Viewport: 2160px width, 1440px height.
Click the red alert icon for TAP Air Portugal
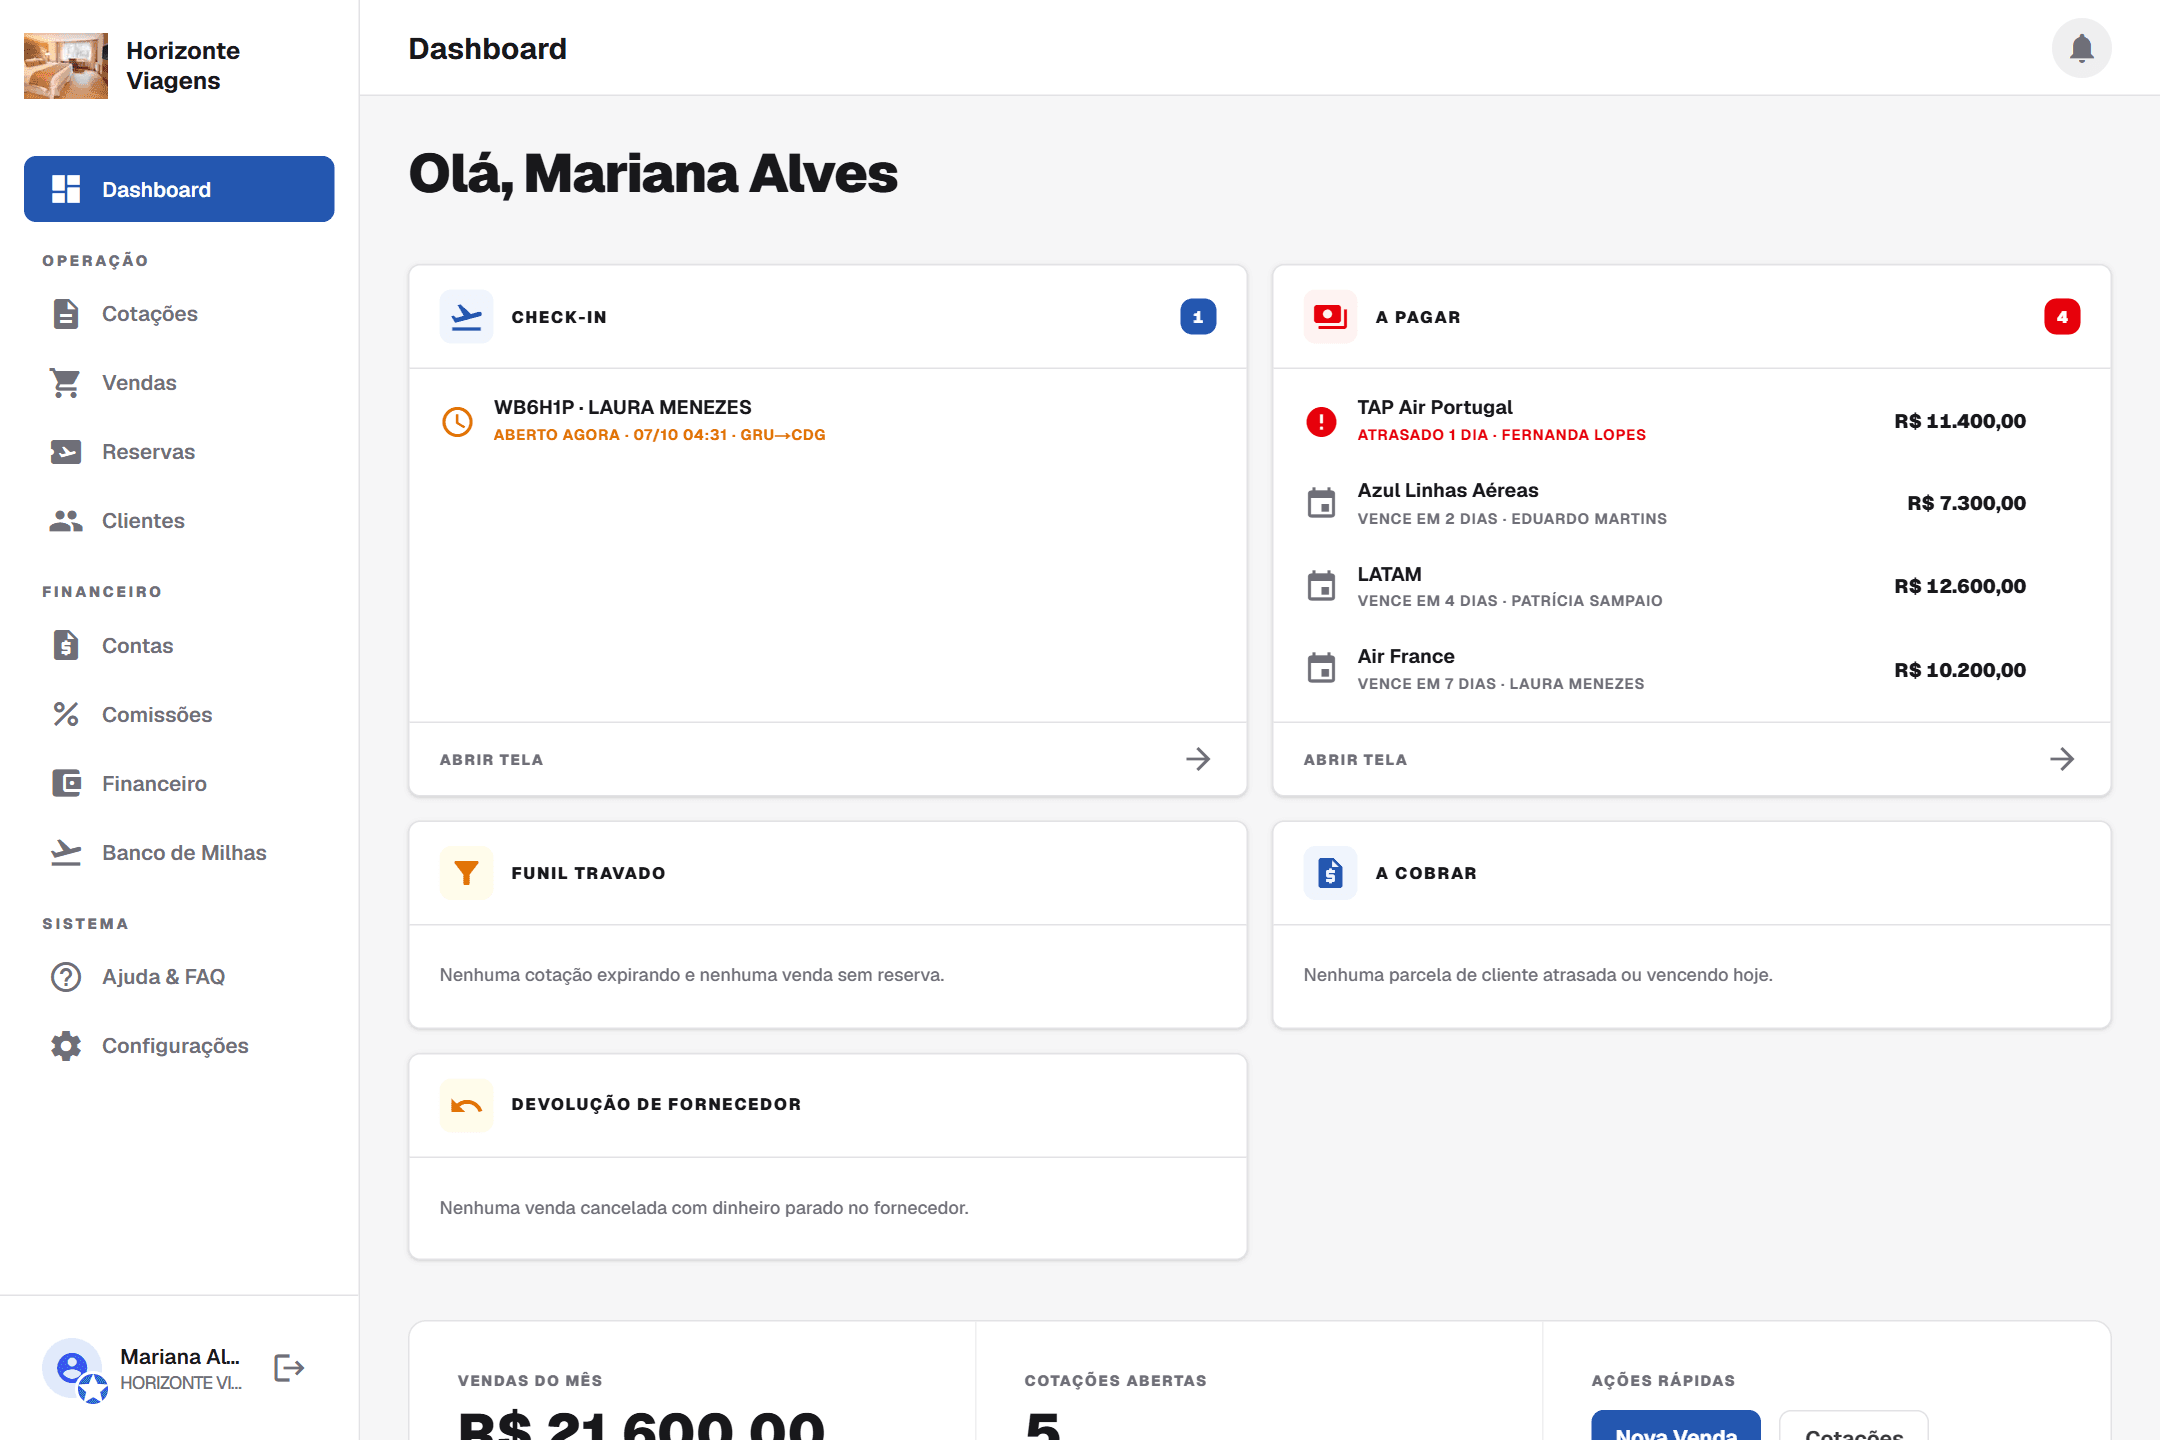pos(1321,421)
